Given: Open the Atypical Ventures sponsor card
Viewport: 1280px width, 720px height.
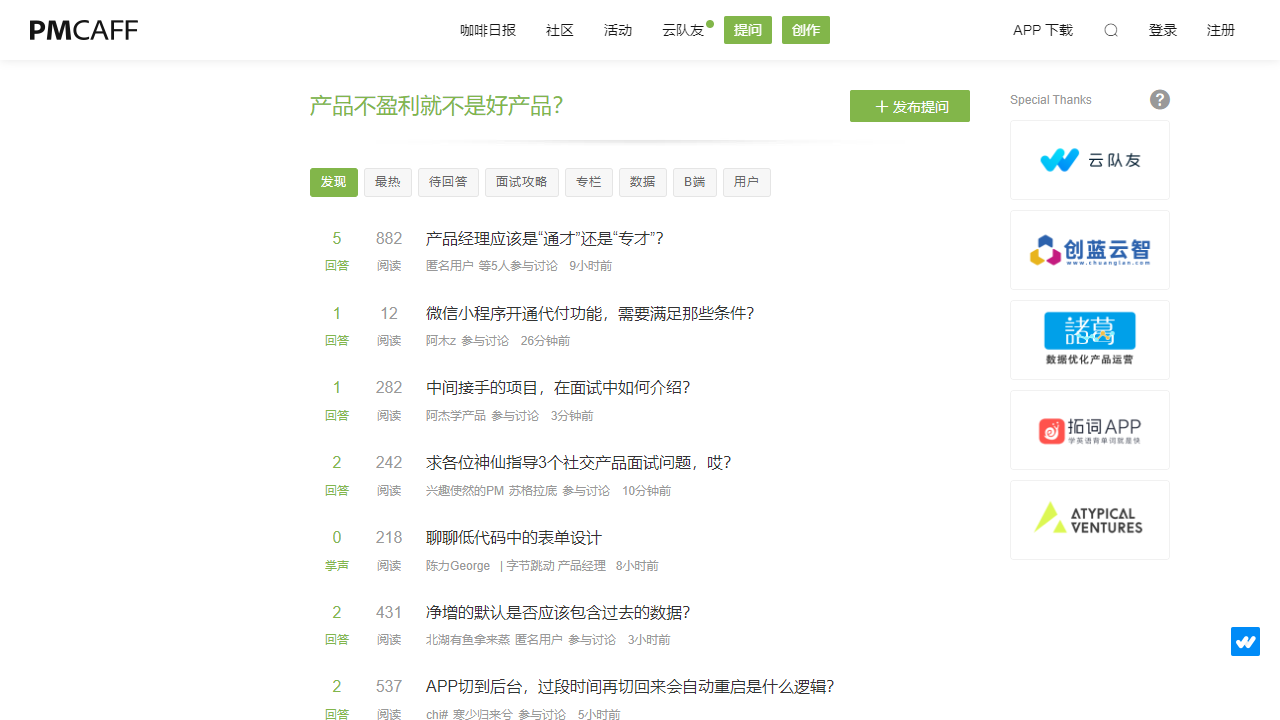Looking at the screenshot, I should [x=1090, y=520].
